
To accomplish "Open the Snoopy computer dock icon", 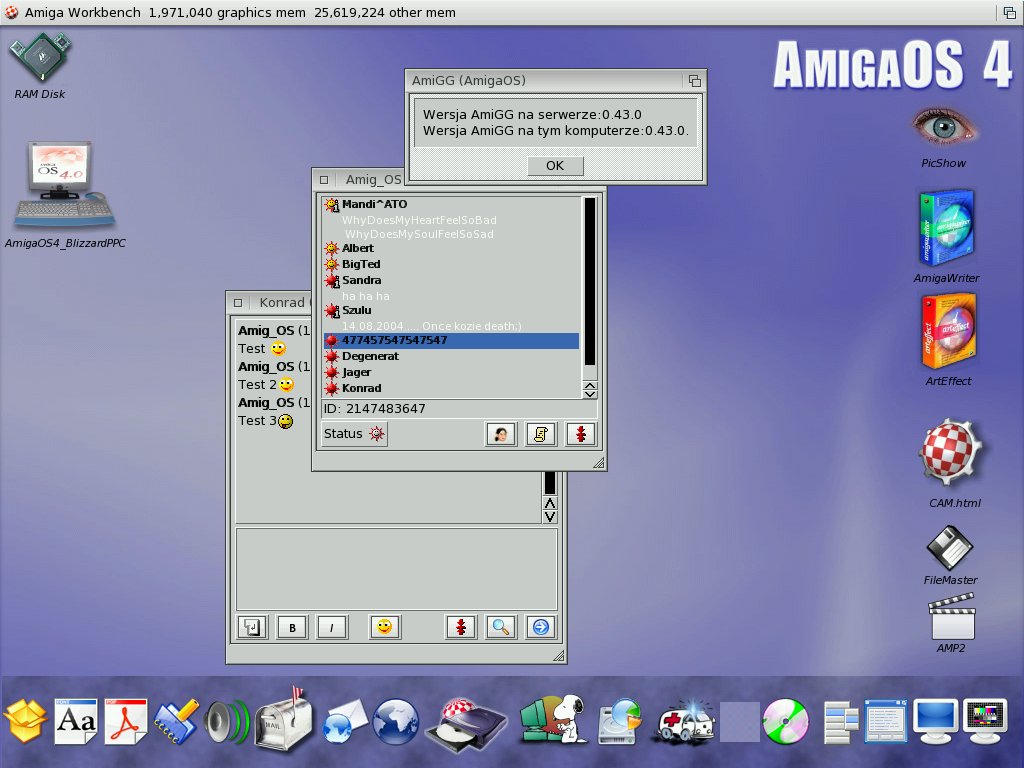I will (554, 718).
